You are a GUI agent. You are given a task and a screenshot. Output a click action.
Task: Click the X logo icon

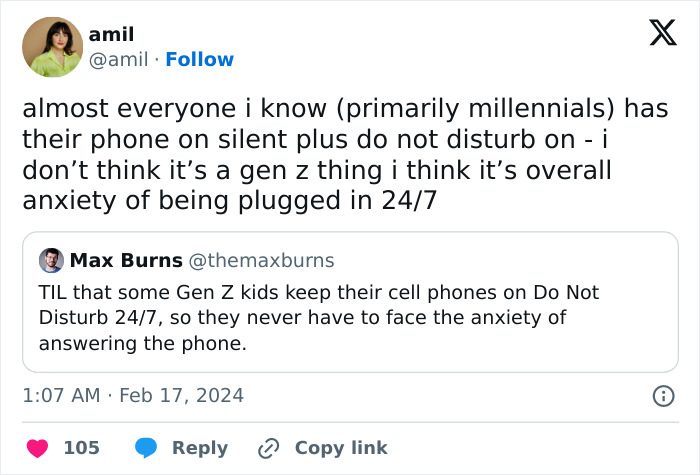[x=656, y=34]
